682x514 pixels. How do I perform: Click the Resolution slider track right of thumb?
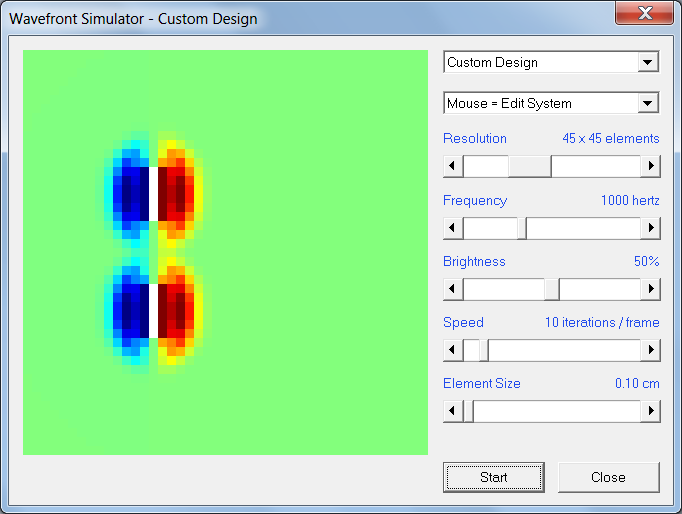(x=596, y=166)
